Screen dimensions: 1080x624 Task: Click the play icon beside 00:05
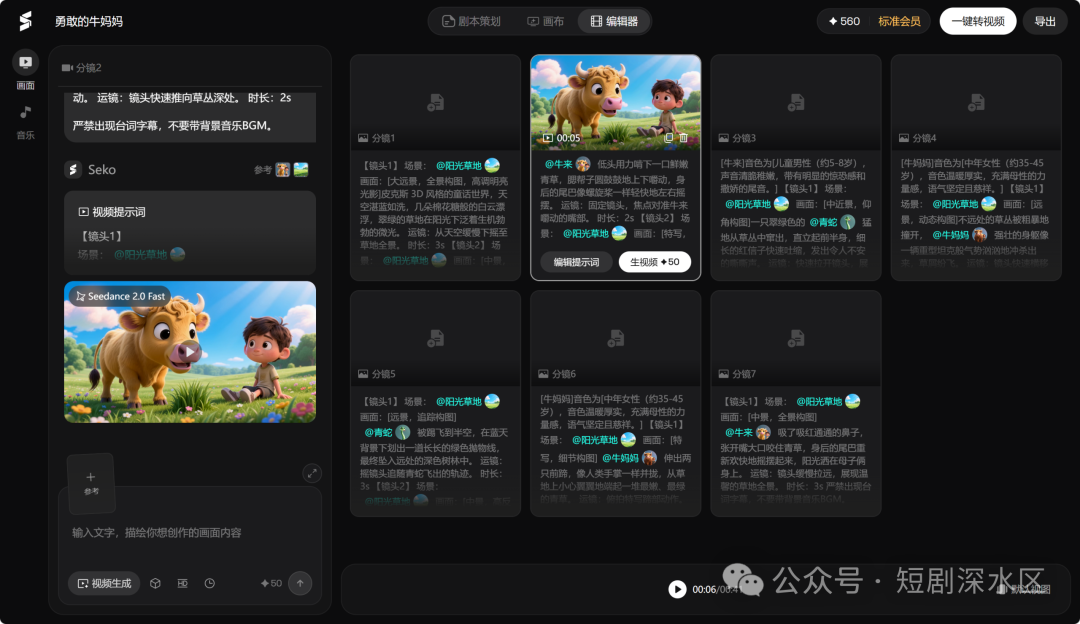coord(548,138)
